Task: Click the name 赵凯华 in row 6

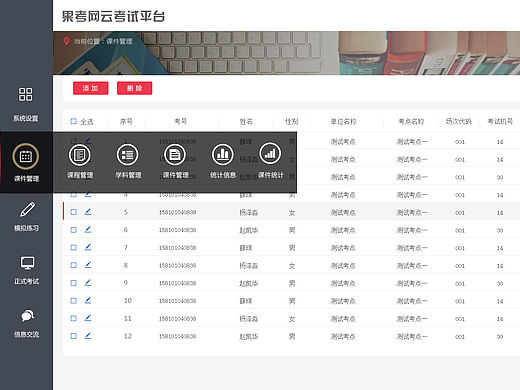Action: (249, 230)
